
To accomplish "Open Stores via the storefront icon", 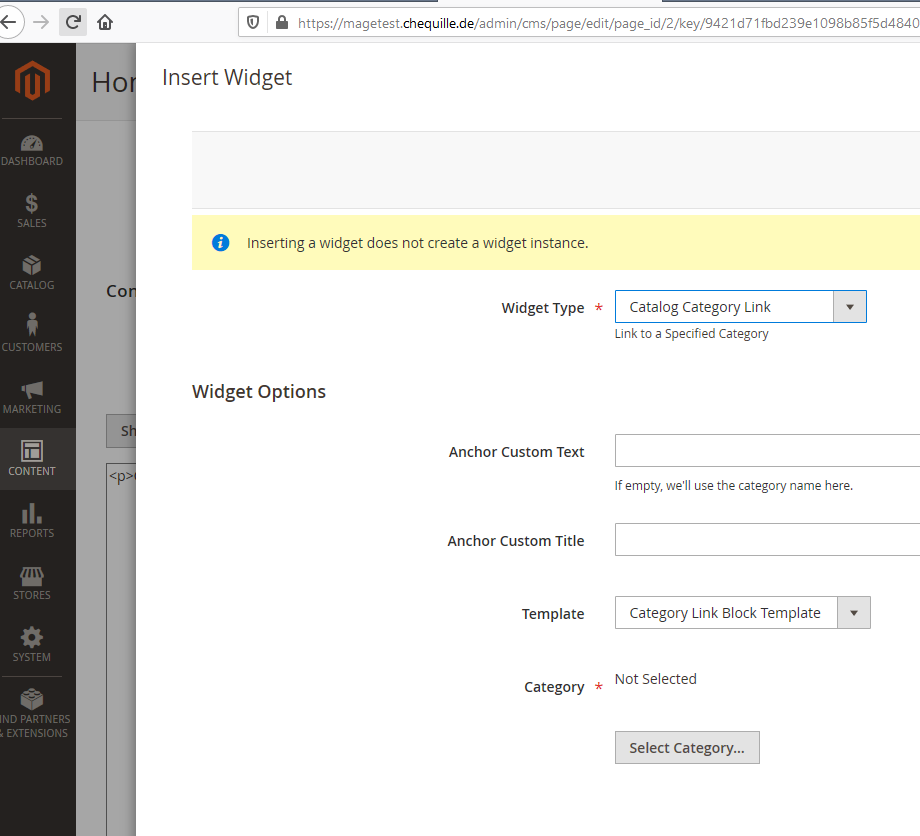I will coord(31,582).
